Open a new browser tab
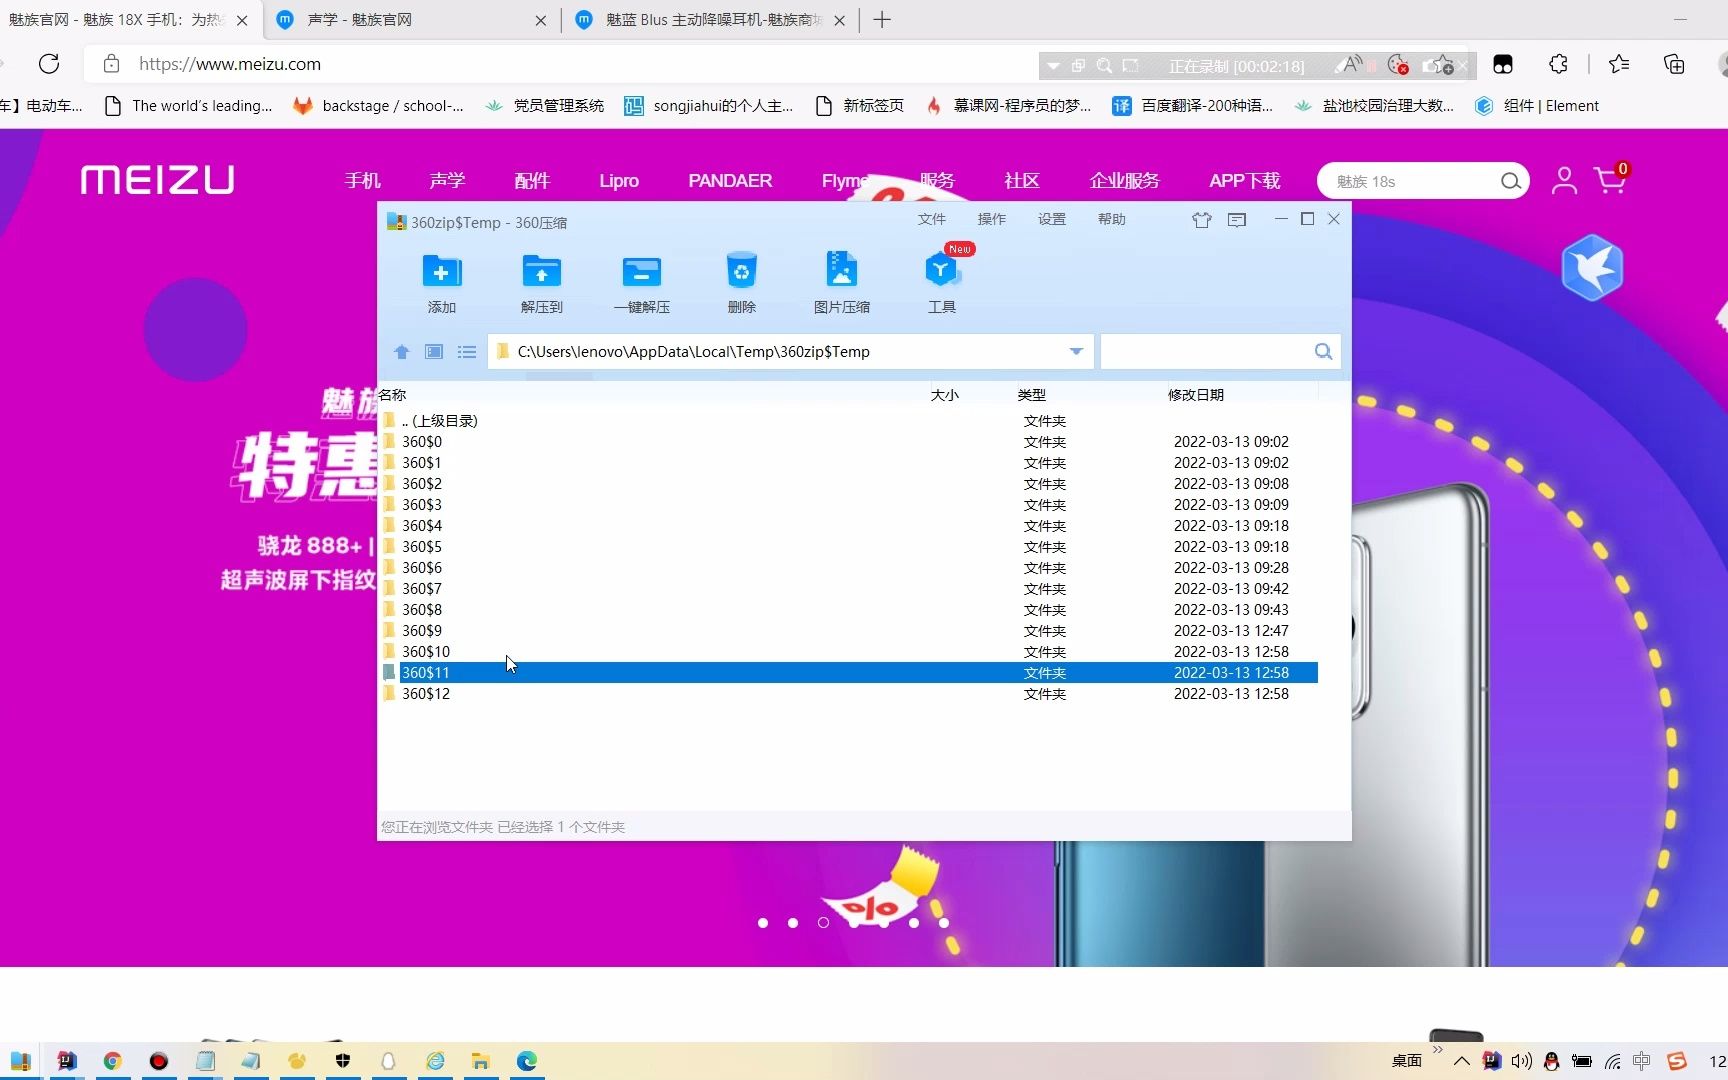The height and width of the screenshot is (1080, 1728). [881, 20]
